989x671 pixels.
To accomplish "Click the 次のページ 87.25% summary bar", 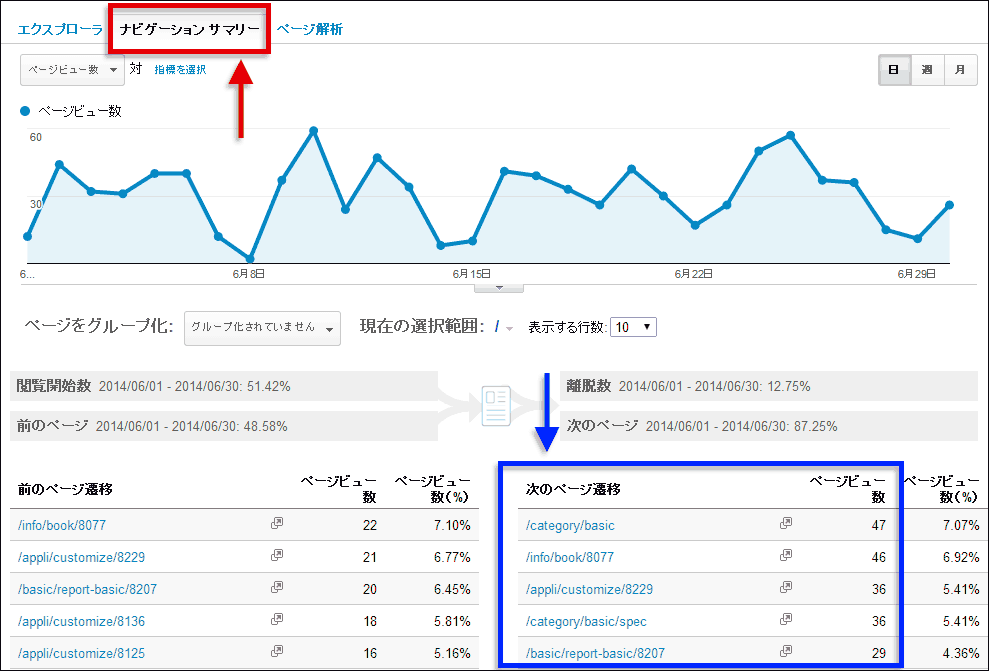I will [x=769, y=426].
